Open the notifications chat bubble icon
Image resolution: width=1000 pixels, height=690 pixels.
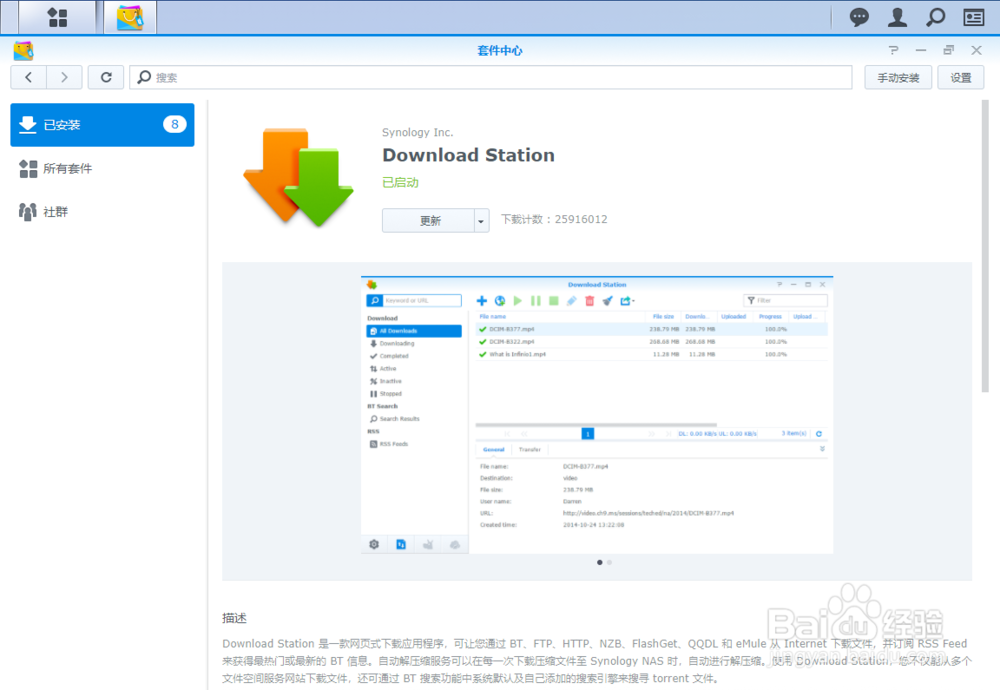tap(859, 17)
